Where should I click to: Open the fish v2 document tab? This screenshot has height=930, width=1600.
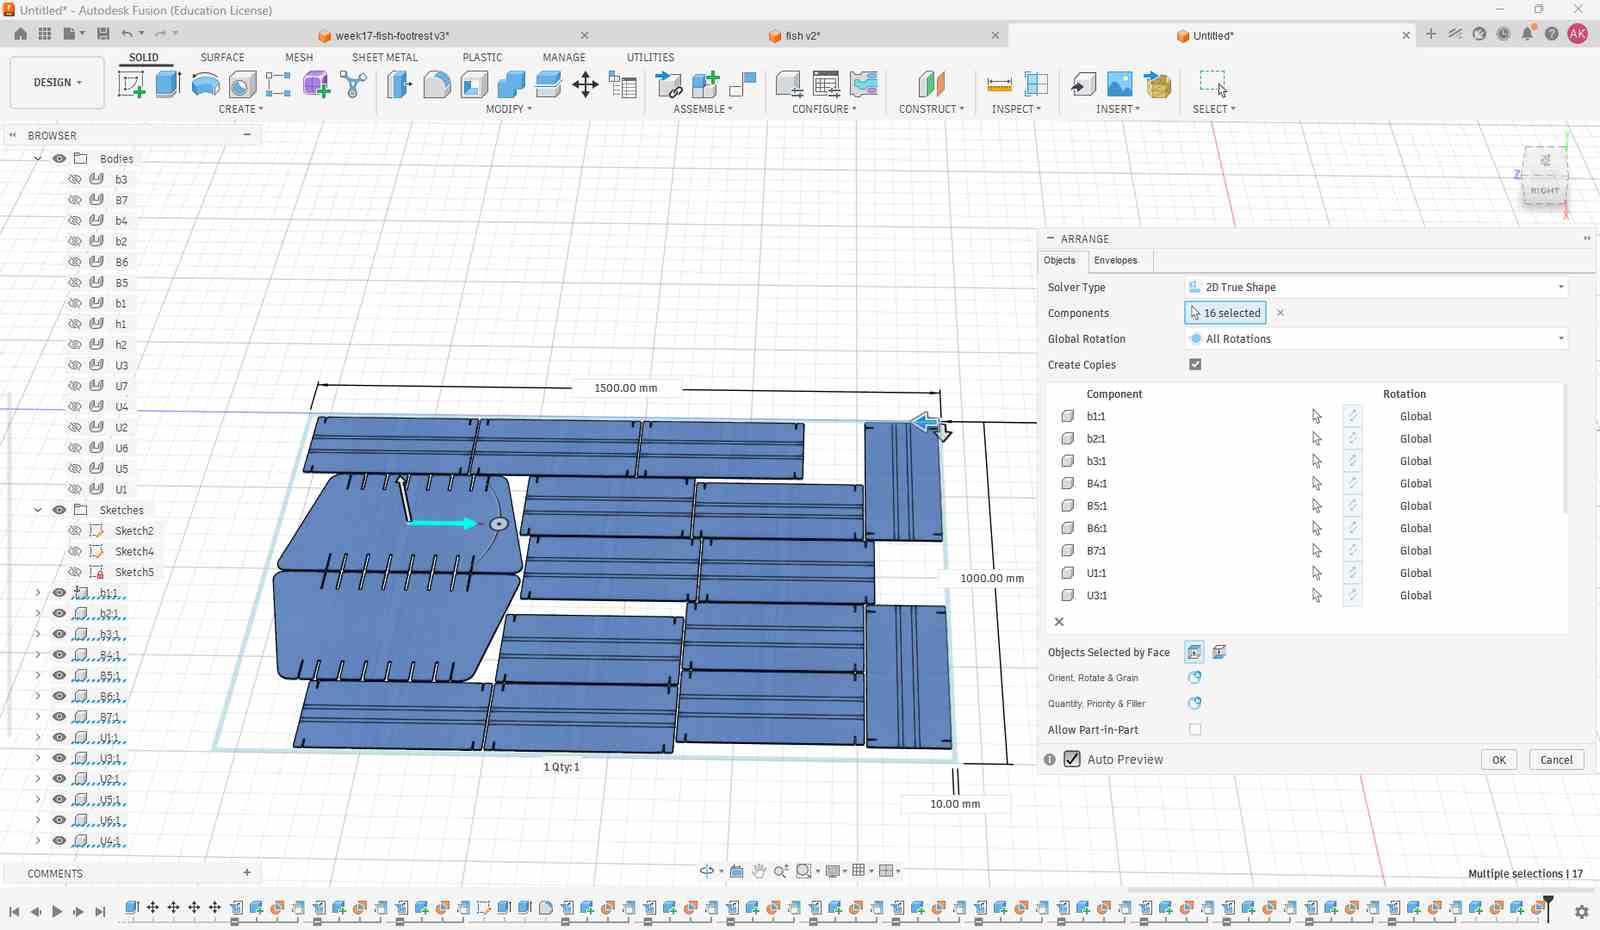click(802, 35)
